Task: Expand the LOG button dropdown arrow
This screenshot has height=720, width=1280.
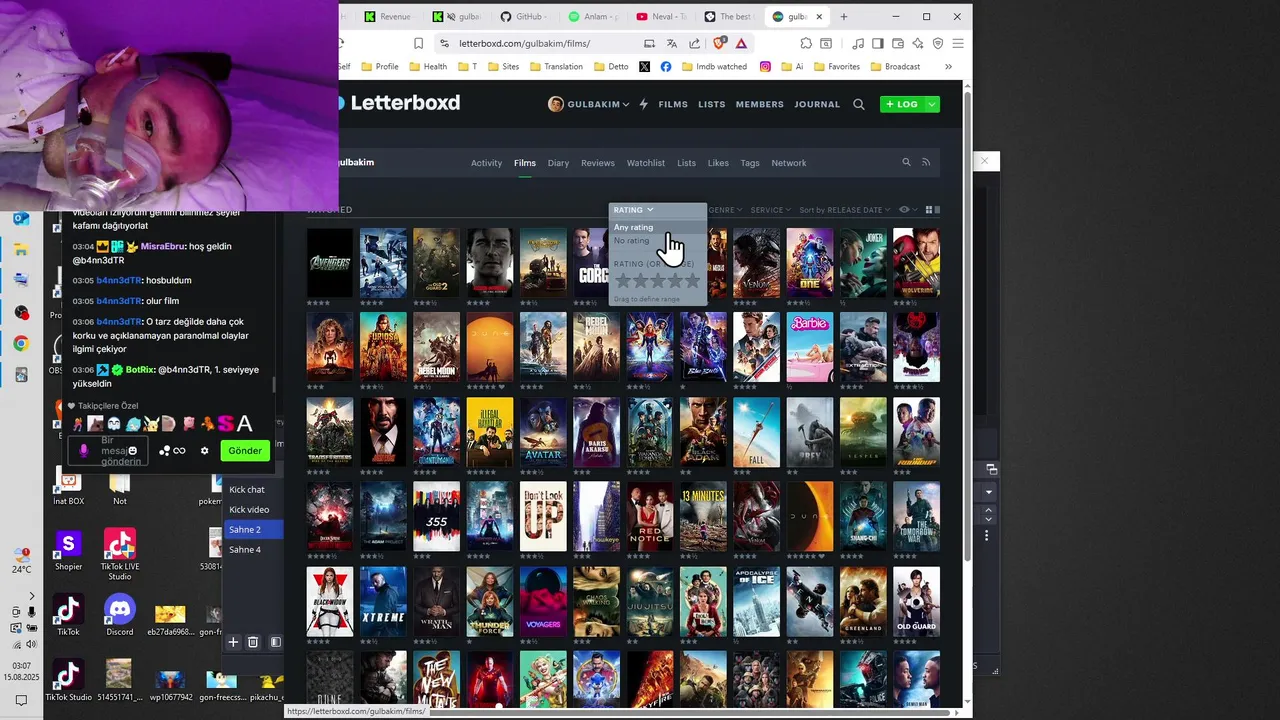Action: (x=932, y=104)
